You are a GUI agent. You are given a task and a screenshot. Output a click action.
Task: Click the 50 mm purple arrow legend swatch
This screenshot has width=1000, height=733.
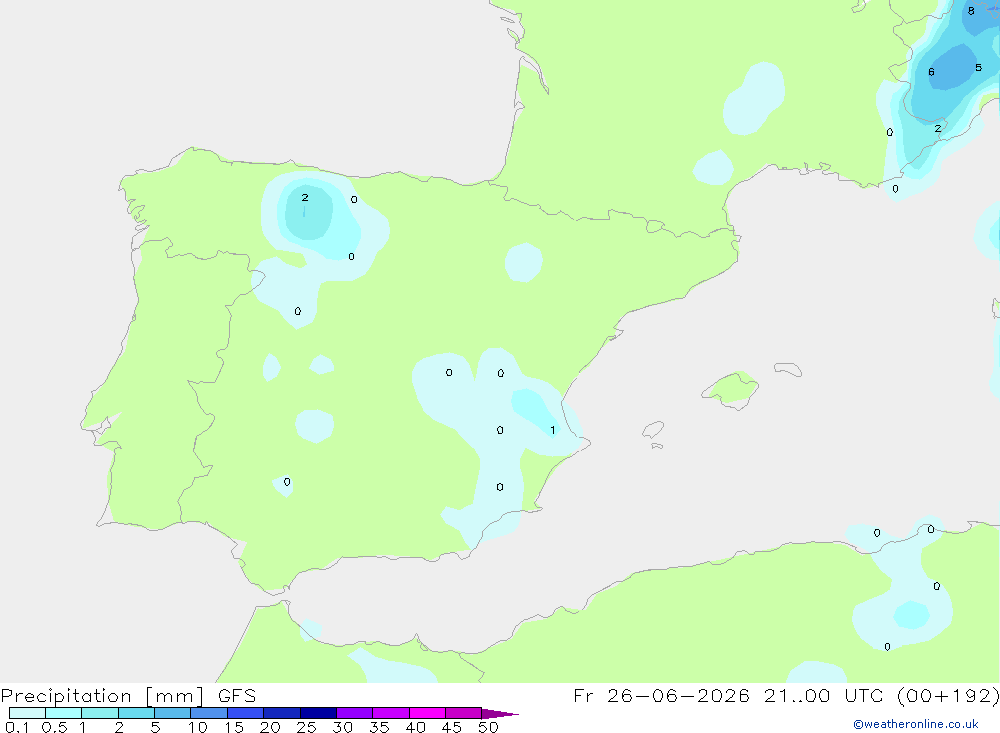point(500,714)
